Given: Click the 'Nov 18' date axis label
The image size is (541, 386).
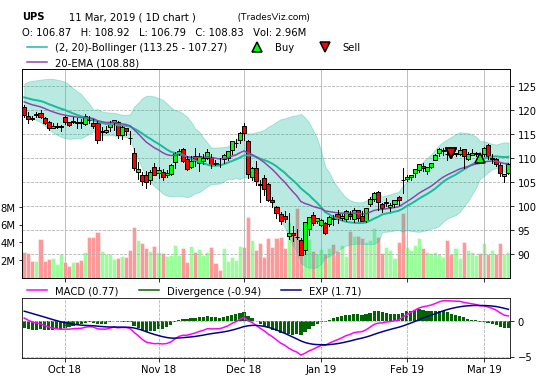Looking at the screenshot, I should (158, 369).
